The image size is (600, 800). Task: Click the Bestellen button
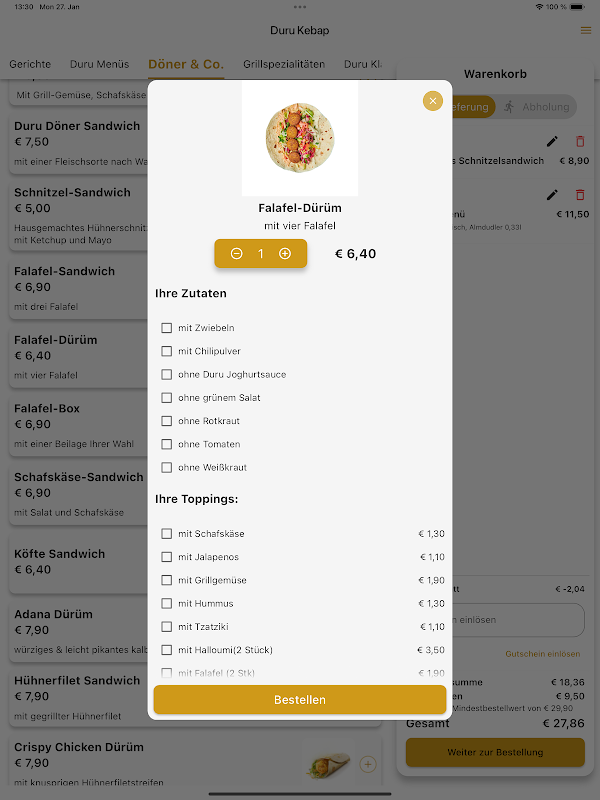[x=300, y=699]
